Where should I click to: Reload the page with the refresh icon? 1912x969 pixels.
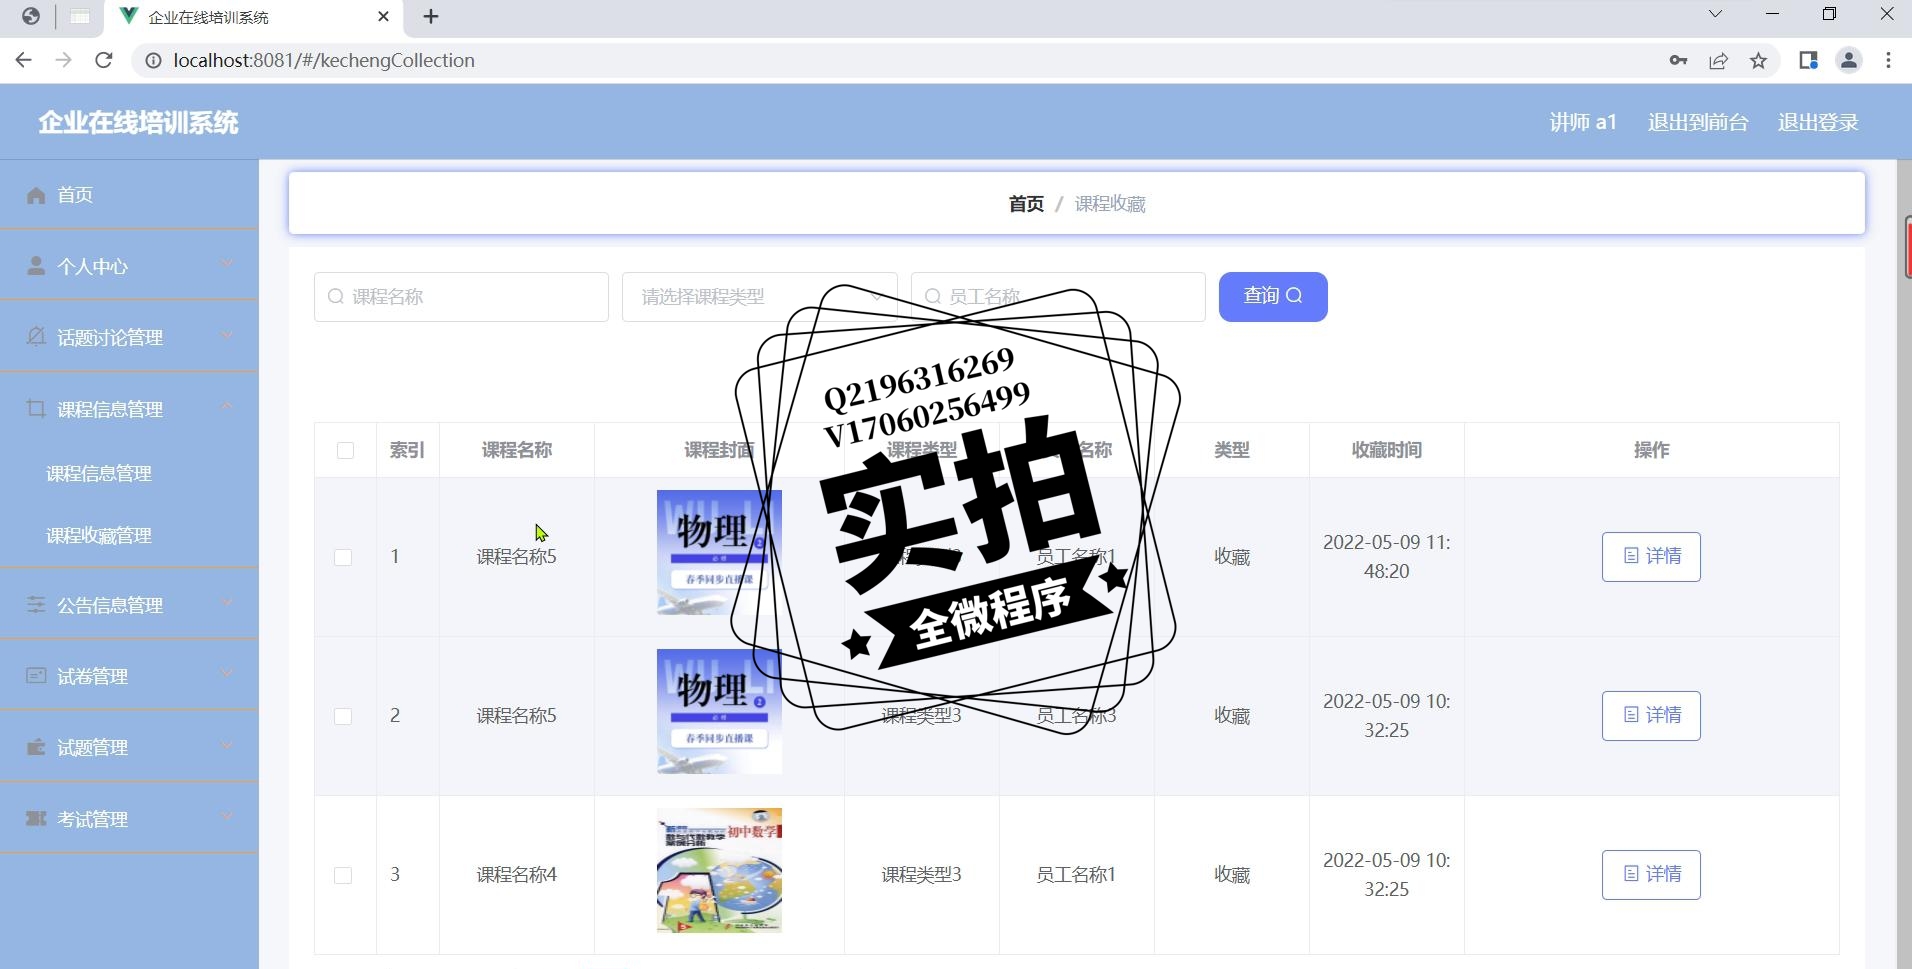pos(103,60)
